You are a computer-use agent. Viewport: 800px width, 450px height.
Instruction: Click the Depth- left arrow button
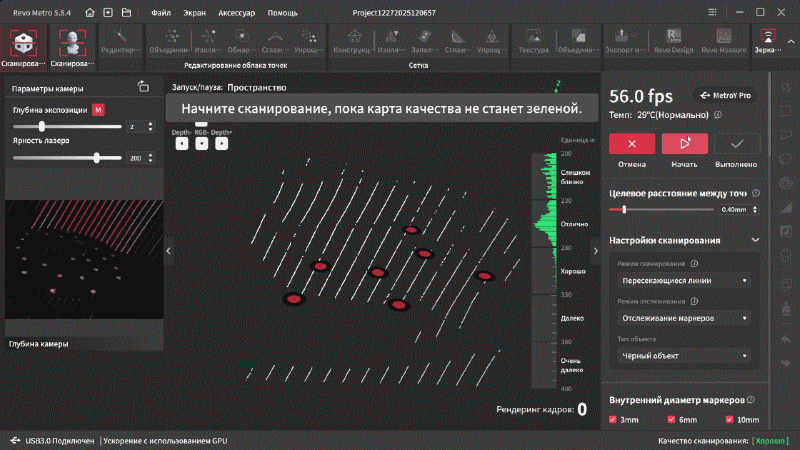[181, 143]
